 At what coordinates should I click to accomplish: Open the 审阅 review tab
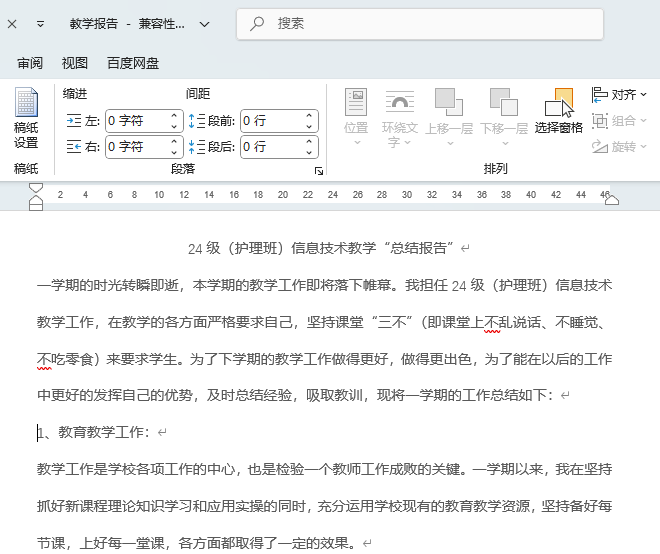[30, 63]
